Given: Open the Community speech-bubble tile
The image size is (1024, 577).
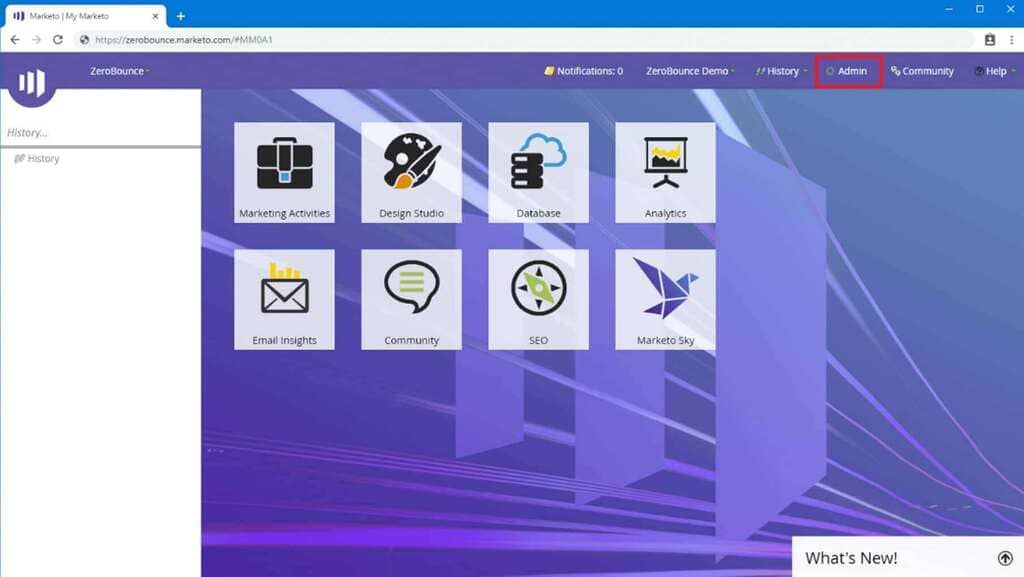Looking at the screenshot, I should (411, 300).
